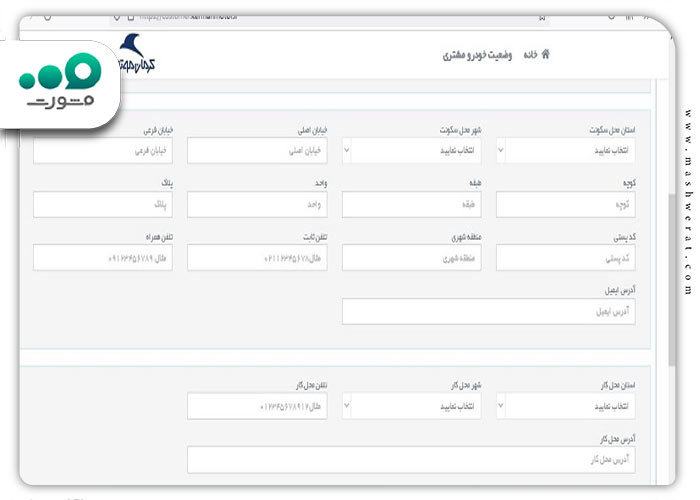The image size is (700, 500).
Task: Click the تلفن همراه input
Action: coord(103,258)
